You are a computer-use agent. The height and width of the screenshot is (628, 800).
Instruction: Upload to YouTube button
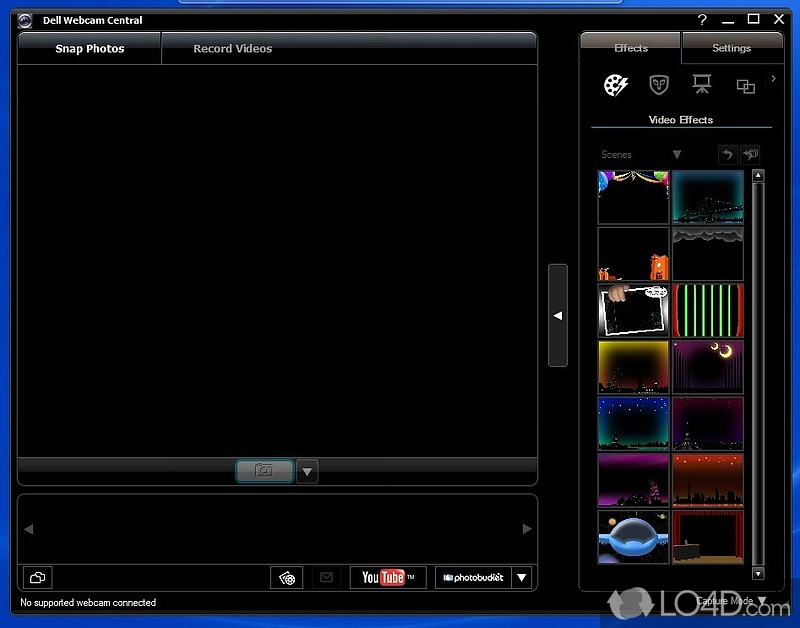point(388,577)
